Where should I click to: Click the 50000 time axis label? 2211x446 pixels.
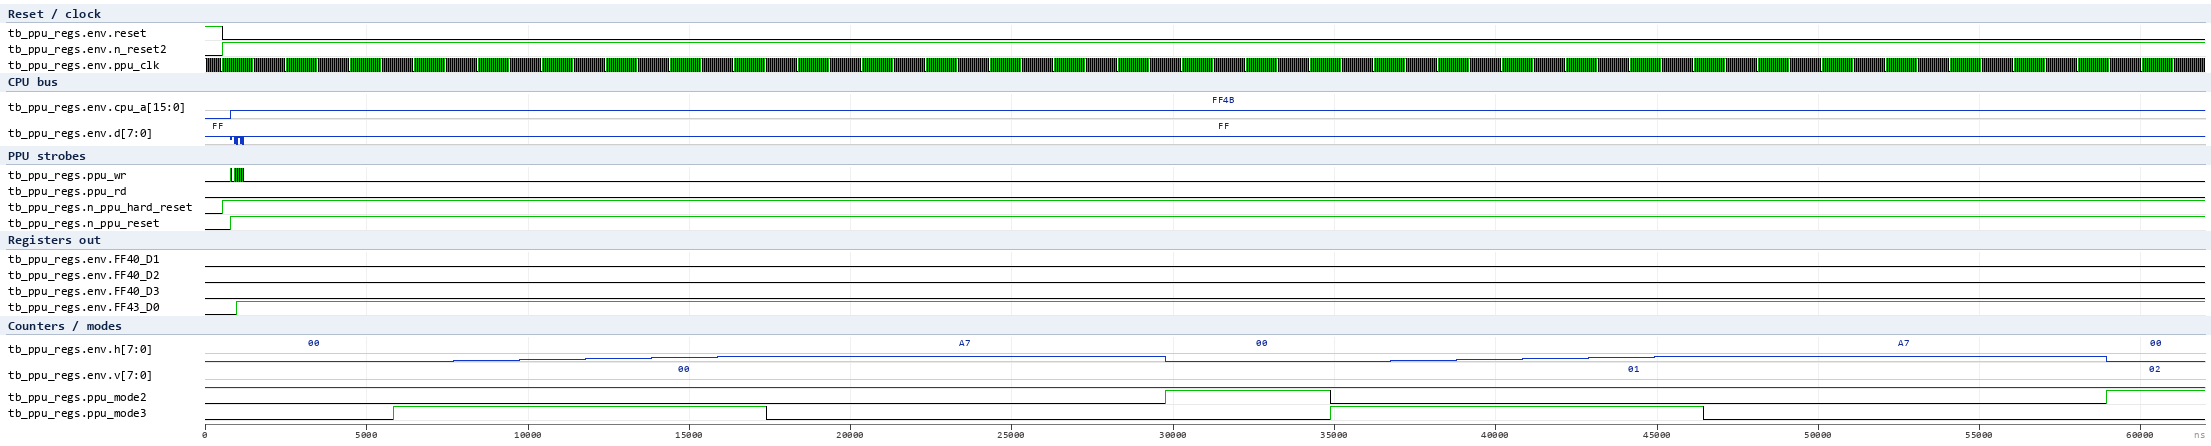1817,435
